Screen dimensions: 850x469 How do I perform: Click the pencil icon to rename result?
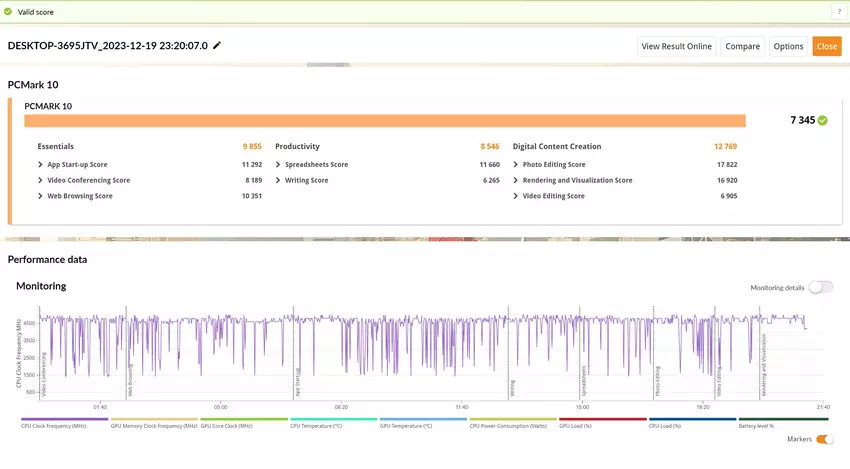(x=217, y=46)
